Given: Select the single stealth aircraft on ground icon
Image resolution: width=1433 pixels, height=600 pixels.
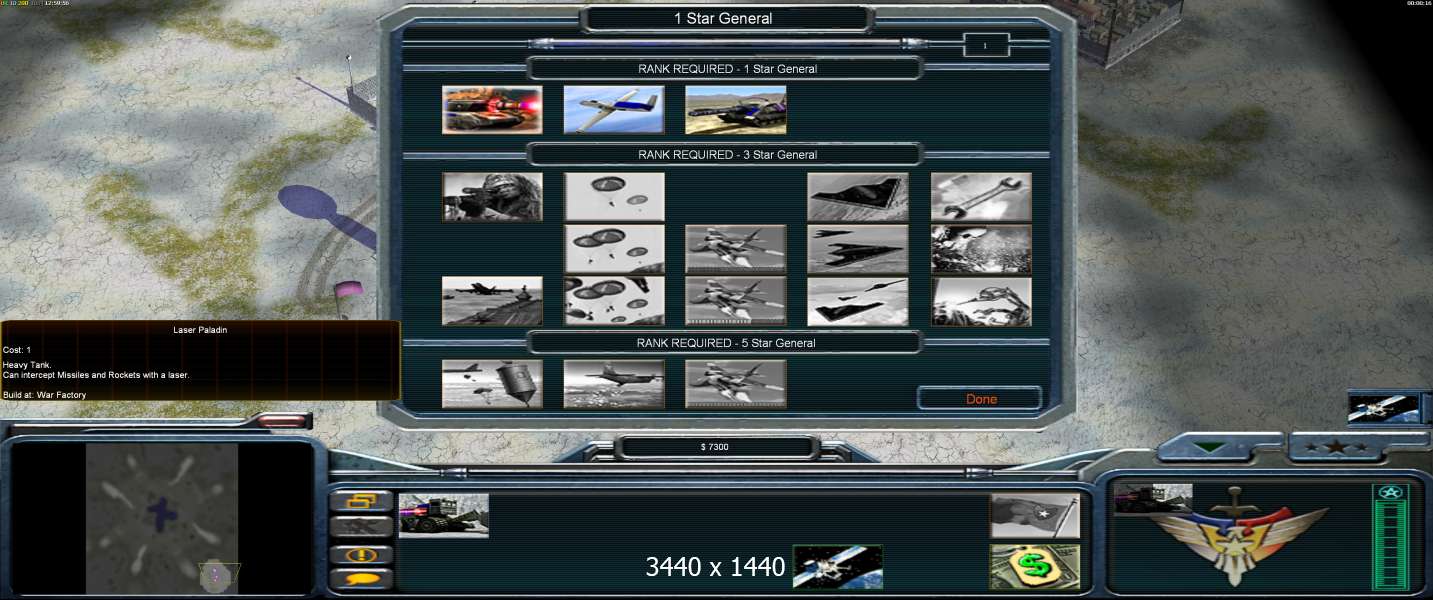Looking at the screenshot, I should point(858,197).
